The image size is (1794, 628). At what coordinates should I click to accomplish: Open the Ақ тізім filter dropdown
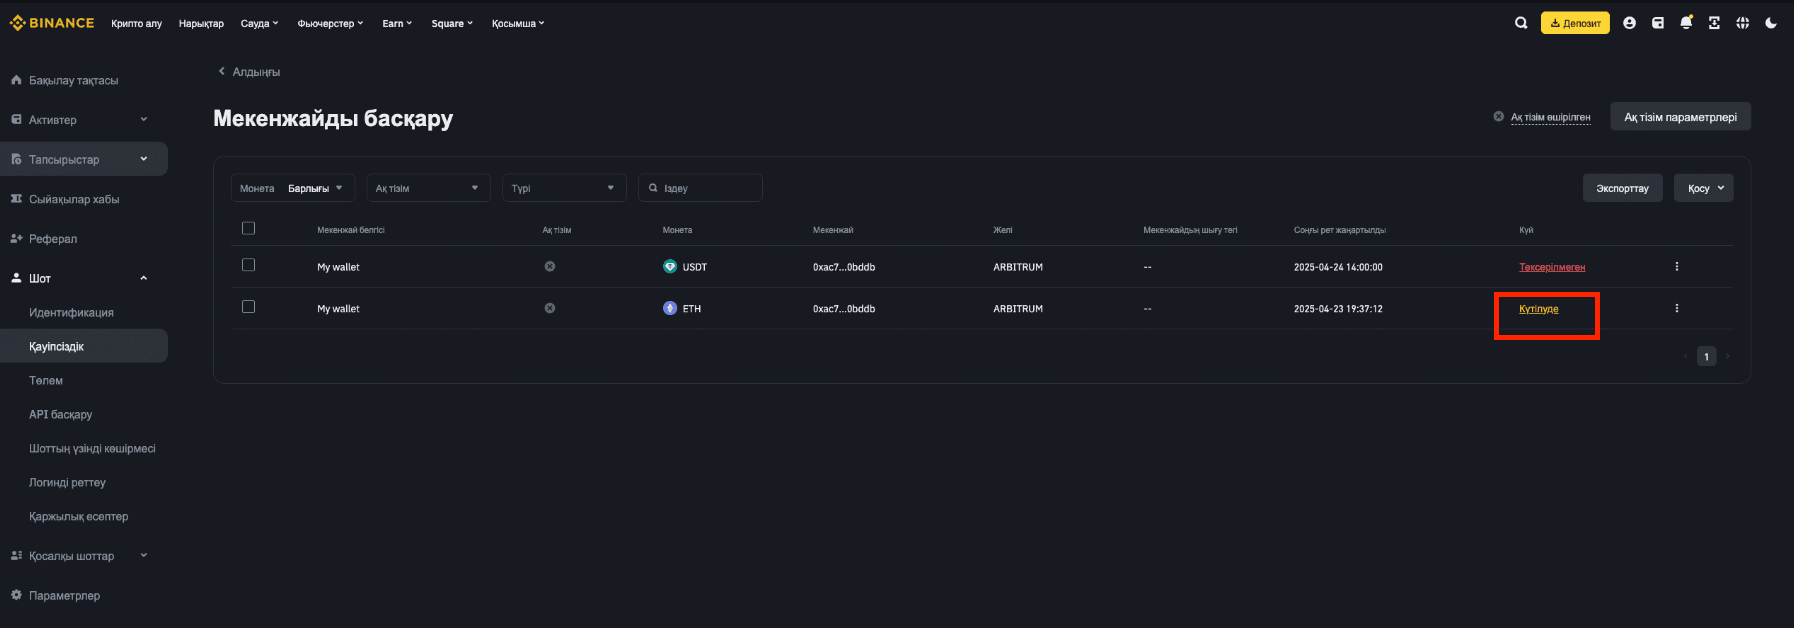click(428, 188)
